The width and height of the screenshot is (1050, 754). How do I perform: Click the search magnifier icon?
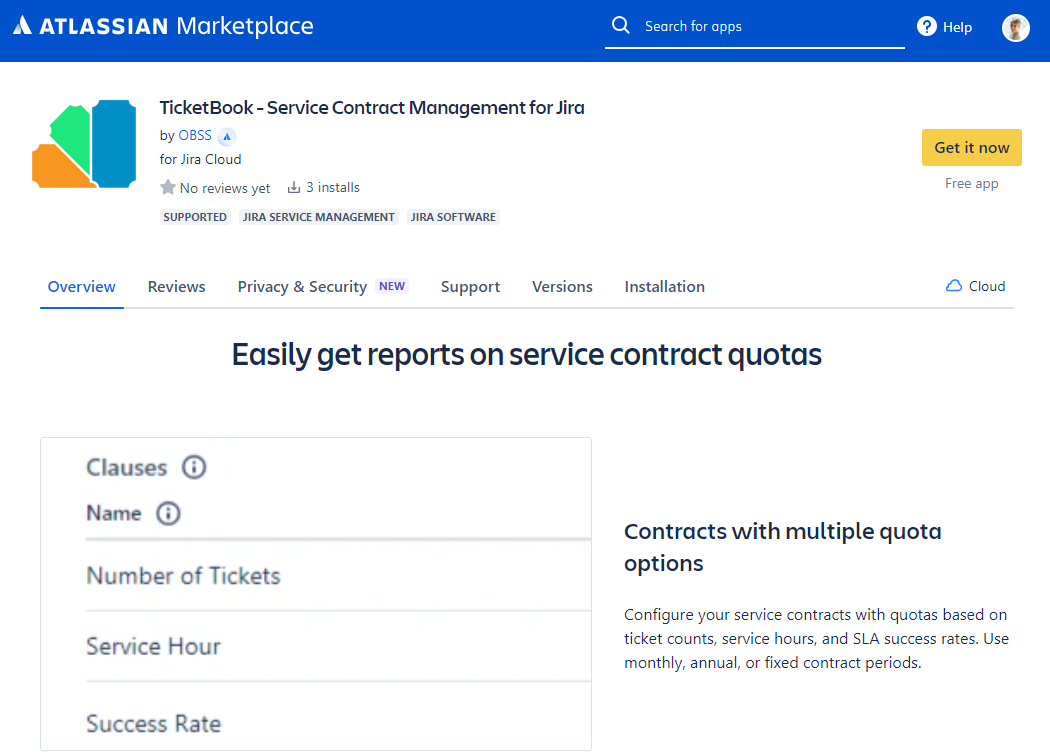coord(621,26)
